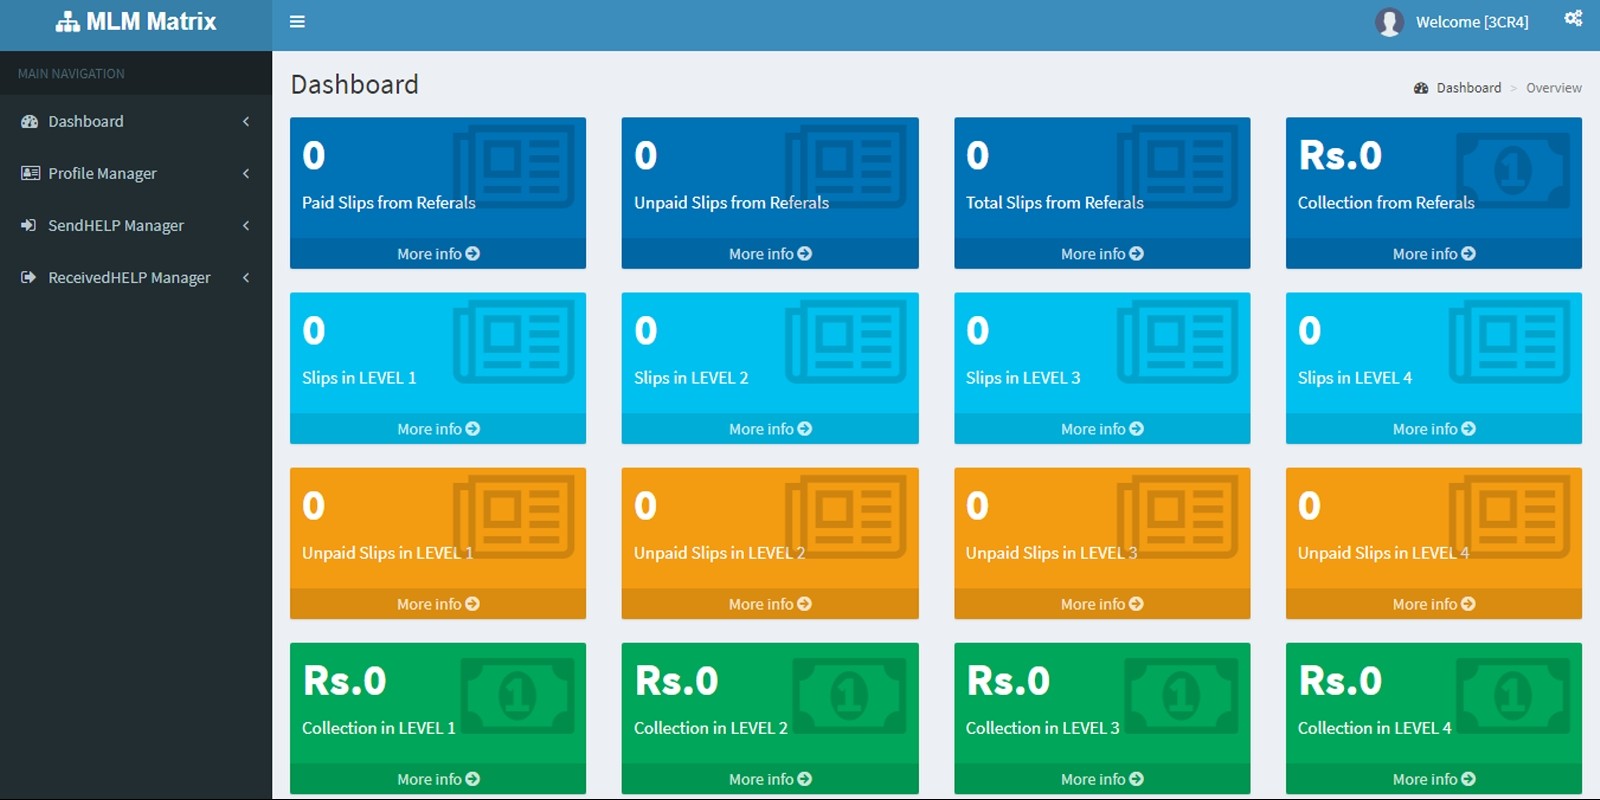Click the money icon on Collection in LEVEL 1
The height and width of the screenshot is (800, 1600).
(517, 694)
